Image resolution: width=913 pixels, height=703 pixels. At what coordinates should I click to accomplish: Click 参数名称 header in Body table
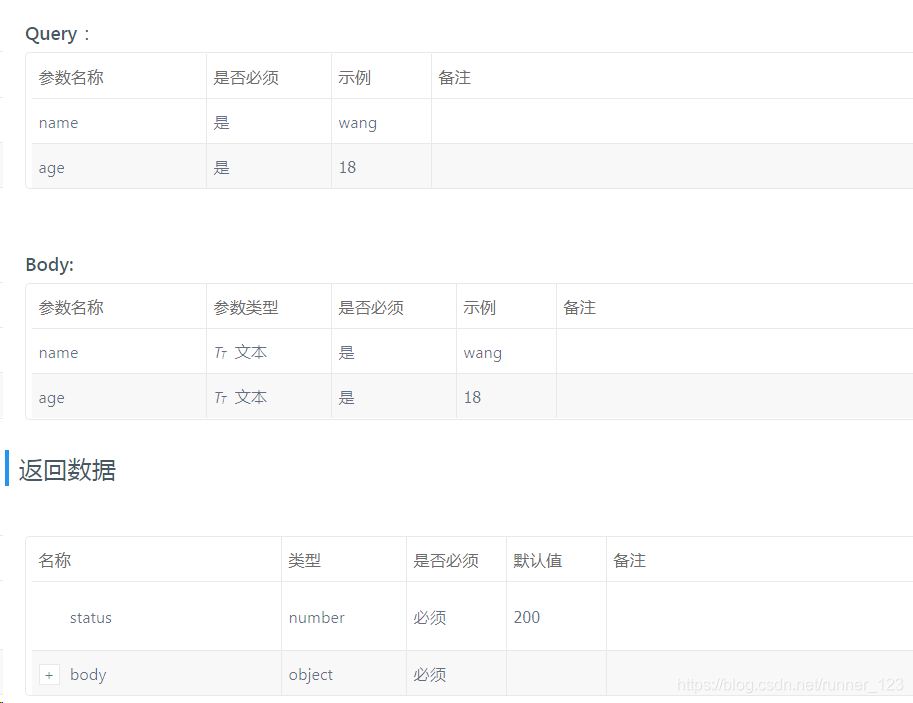point(71,308)
